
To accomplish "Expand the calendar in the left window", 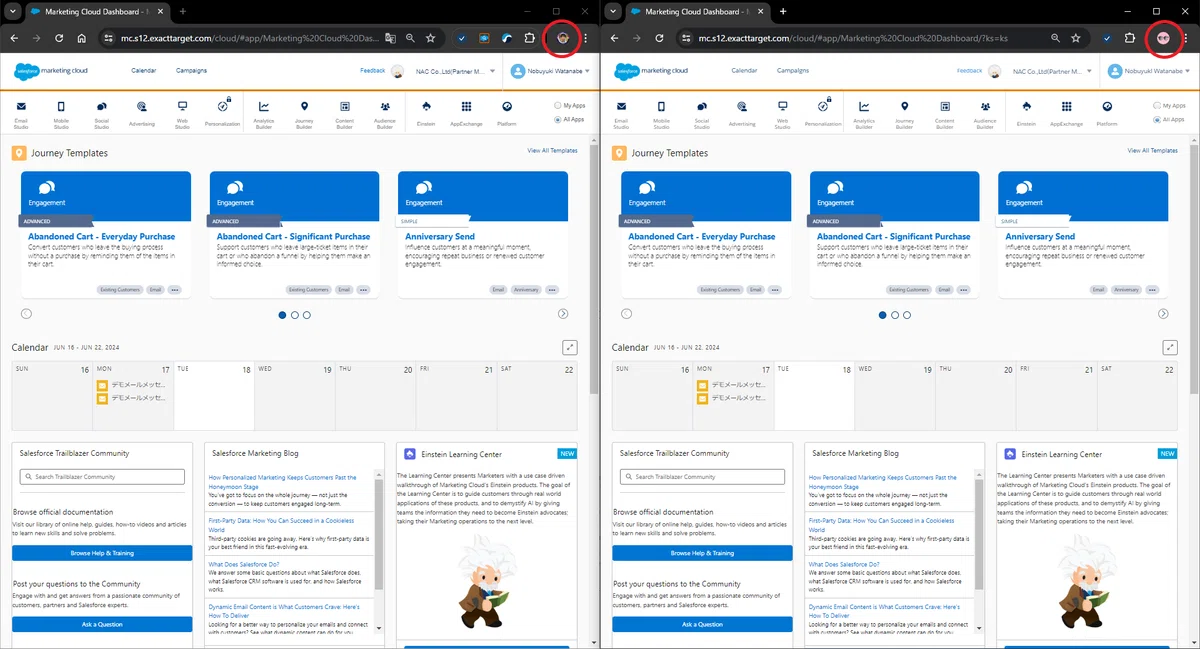I will coord(569,347).
